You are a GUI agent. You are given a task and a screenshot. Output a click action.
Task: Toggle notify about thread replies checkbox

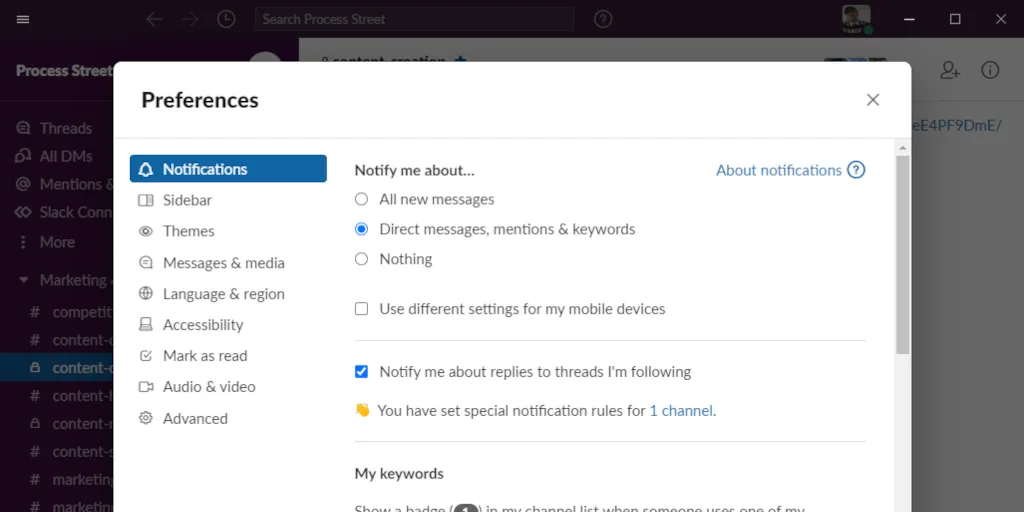[x=361, y=372]
